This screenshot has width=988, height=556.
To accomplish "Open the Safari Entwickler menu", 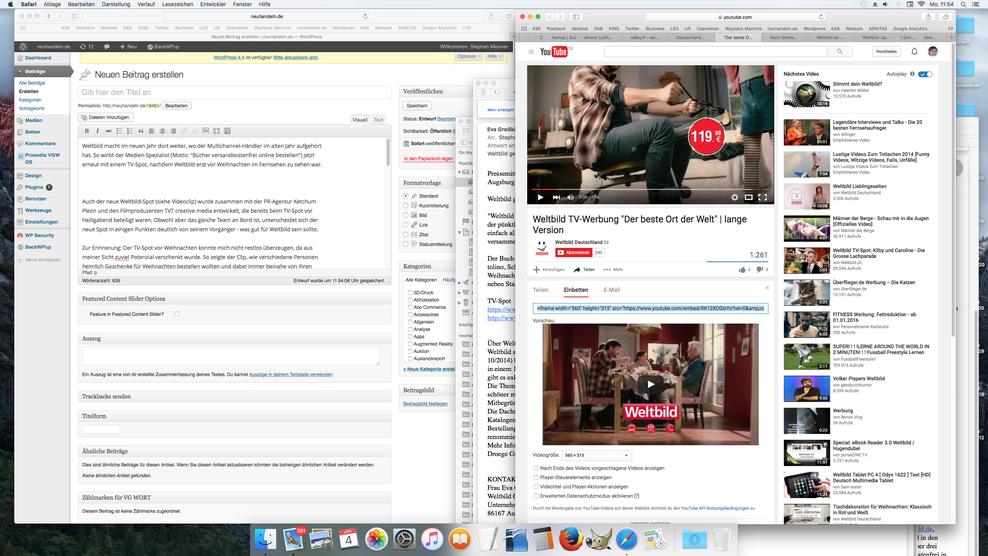I will tap(212, 4).
